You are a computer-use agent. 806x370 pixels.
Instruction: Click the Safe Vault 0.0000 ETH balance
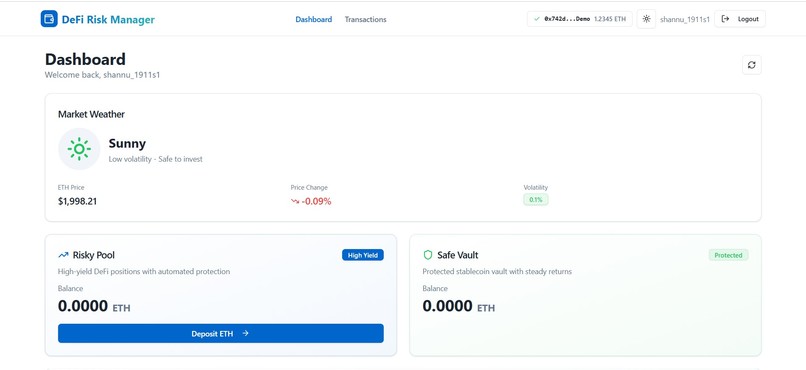[459, 306]
